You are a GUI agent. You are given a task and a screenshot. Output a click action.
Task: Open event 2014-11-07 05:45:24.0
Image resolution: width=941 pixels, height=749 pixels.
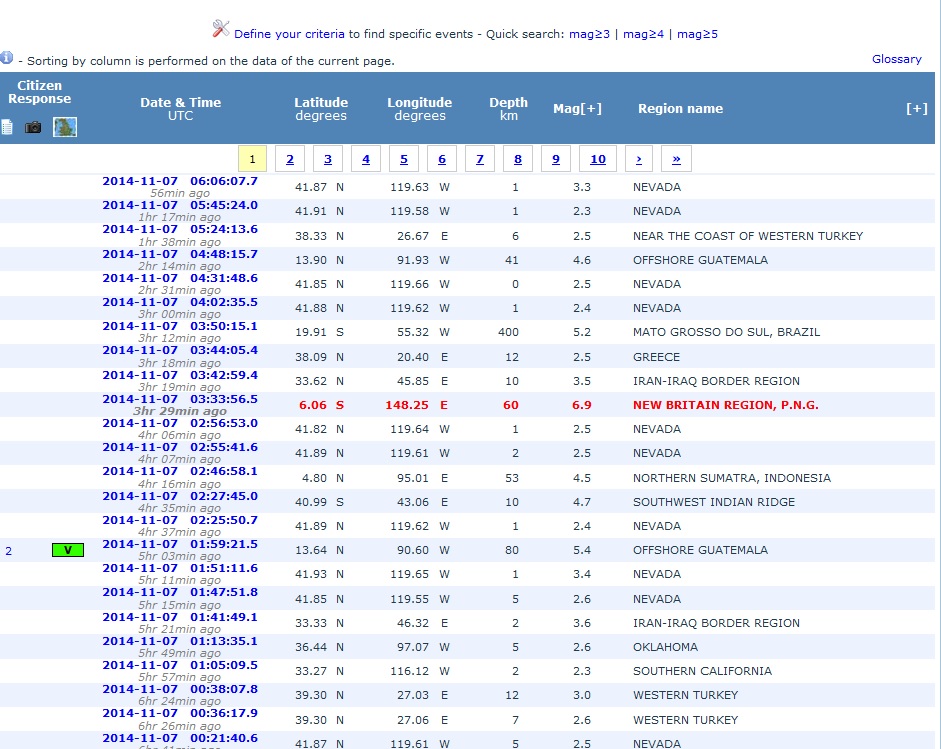pyautogui.click(x=180, y=205)
